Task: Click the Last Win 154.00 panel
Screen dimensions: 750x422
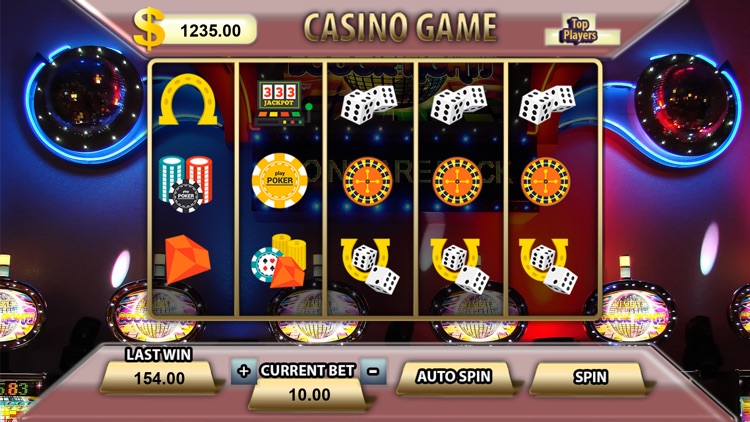Action: [159, 378]
